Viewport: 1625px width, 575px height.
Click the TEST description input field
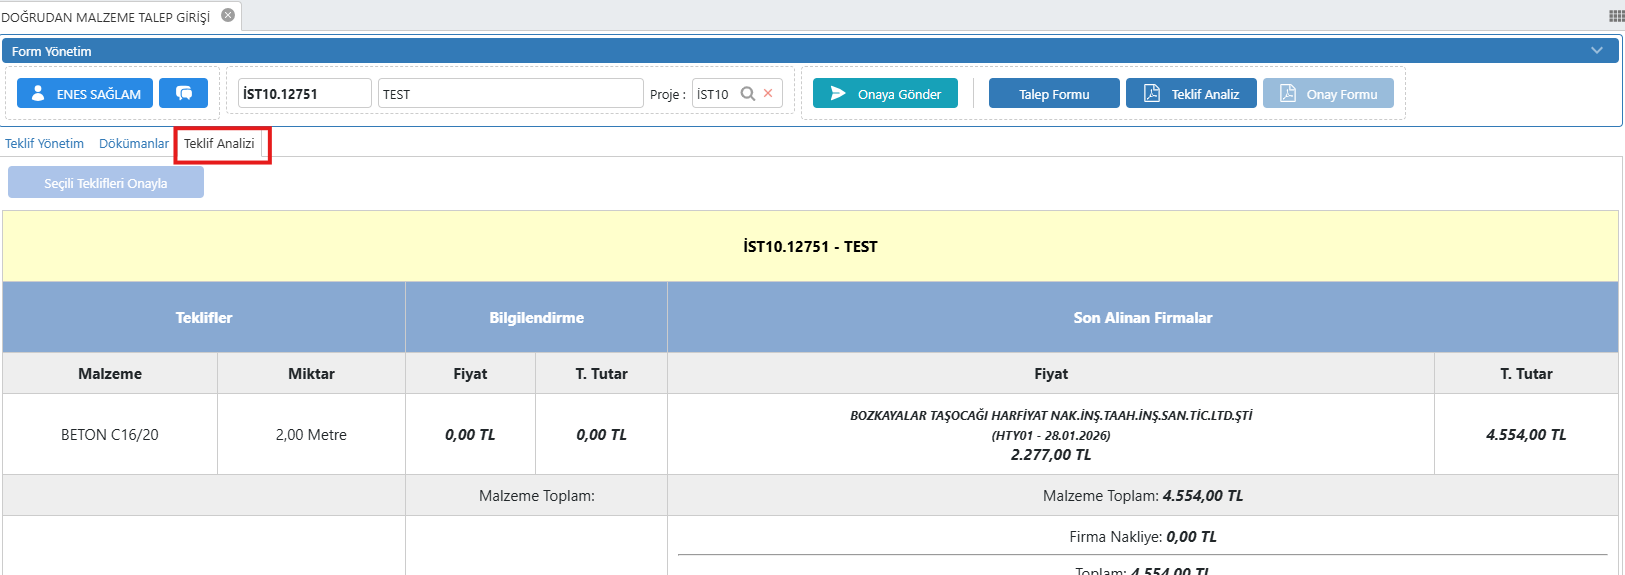(510, 94)
